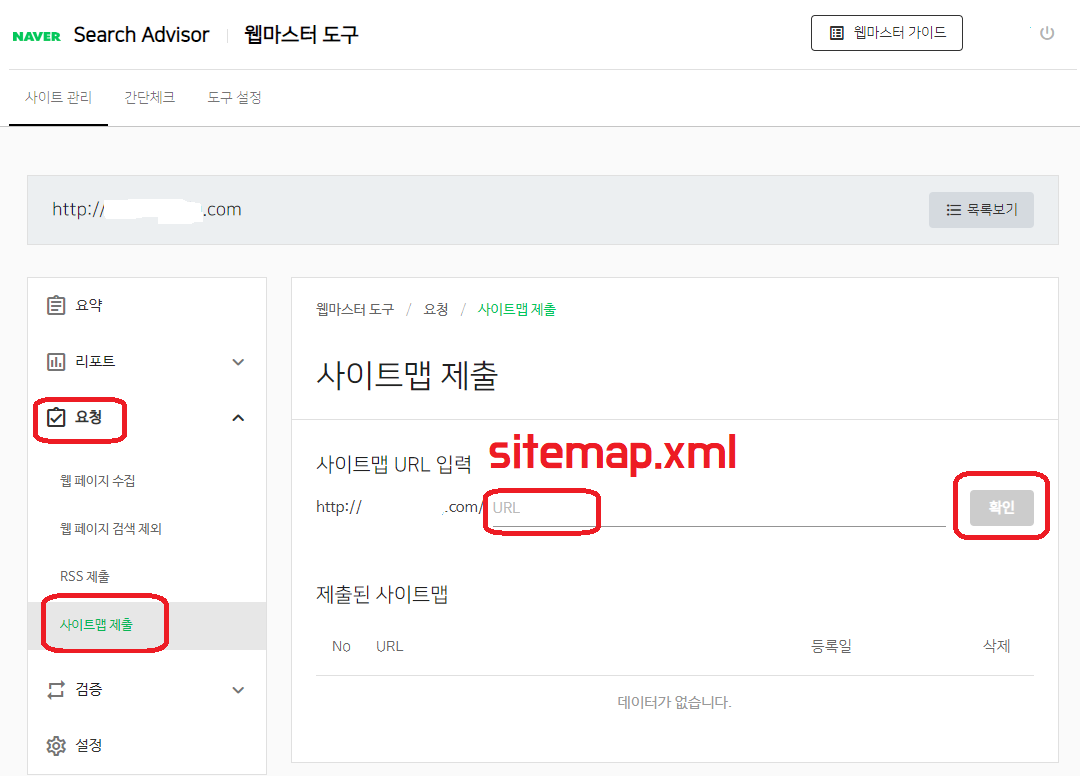The height and width of the screenshot is (776, 1080).
Task: Click the 확인 submit button
Action: coord(1001,507)
